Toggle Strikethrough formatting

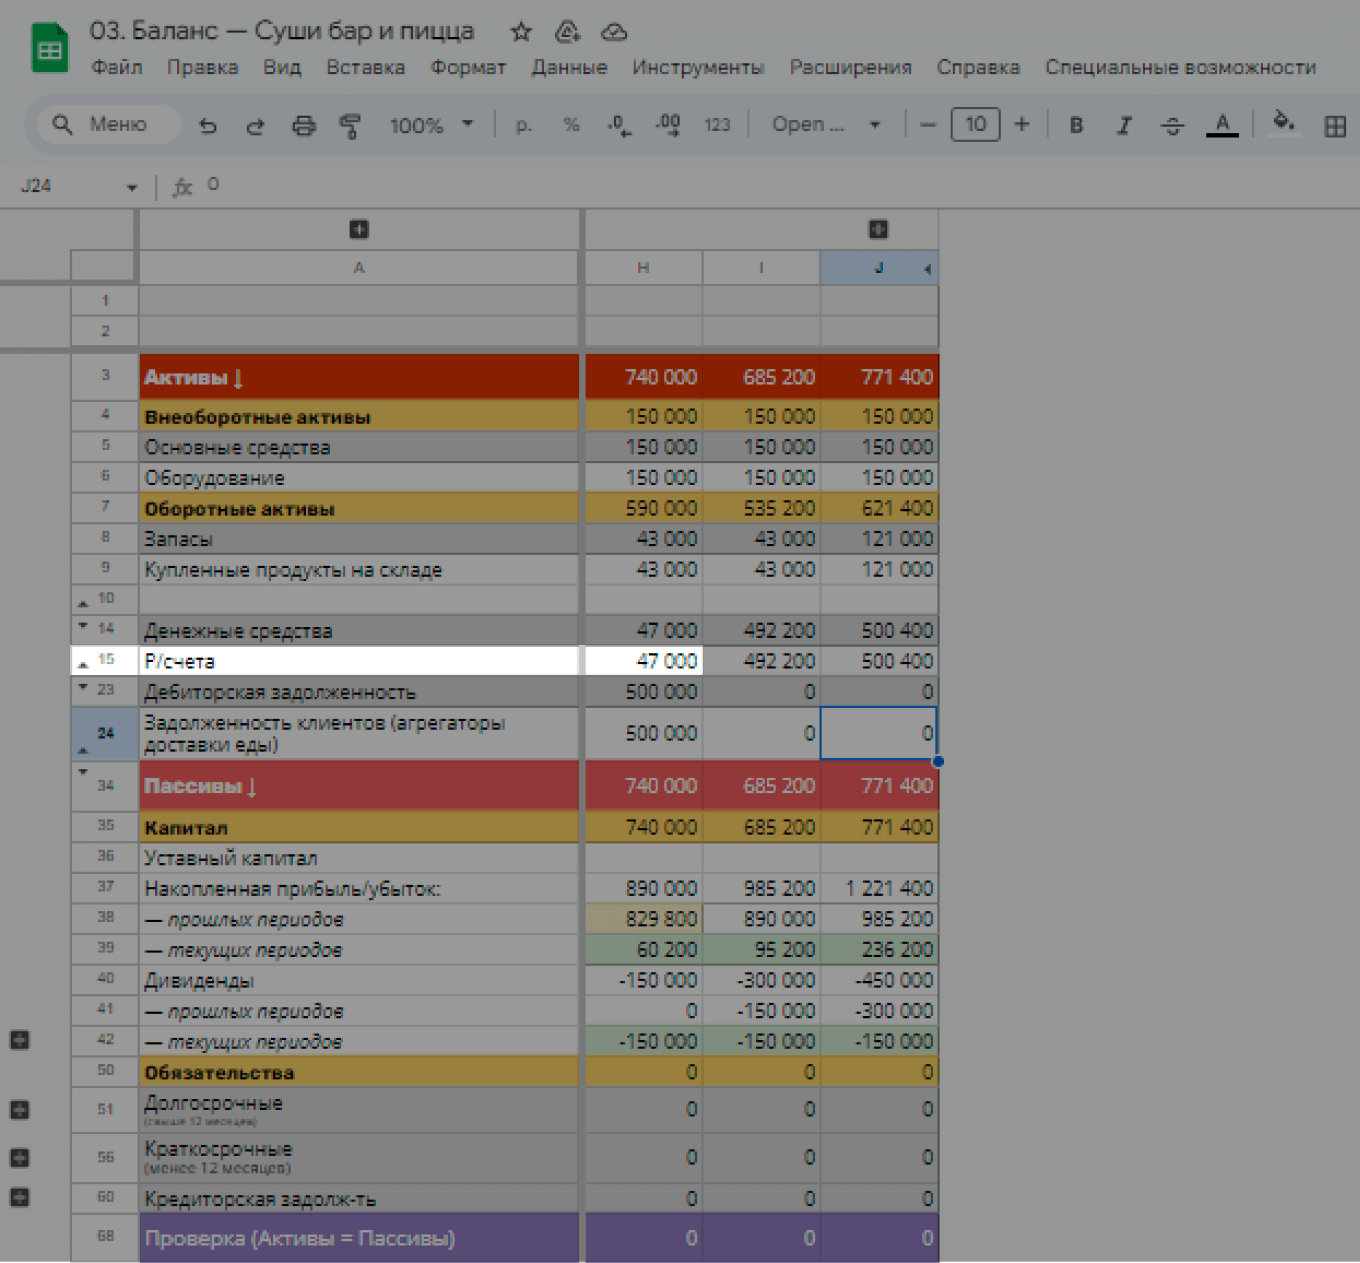(1172, 125)
